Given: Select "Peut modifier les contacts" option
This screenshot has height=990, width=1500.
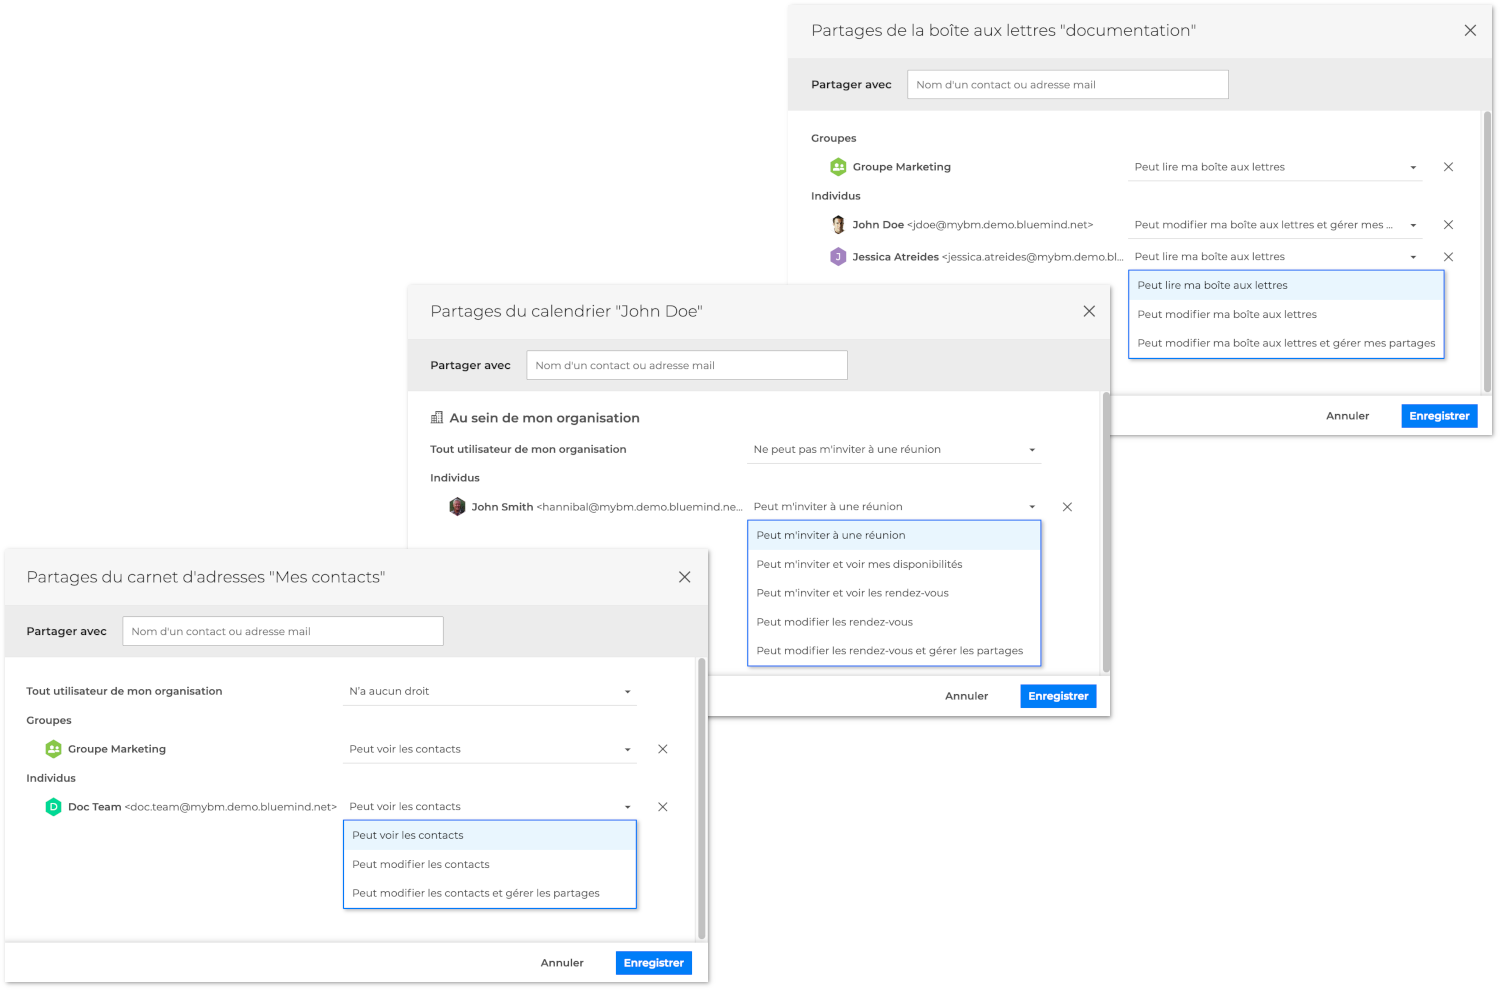Looking at the screenshot, I should click(421, 864).
